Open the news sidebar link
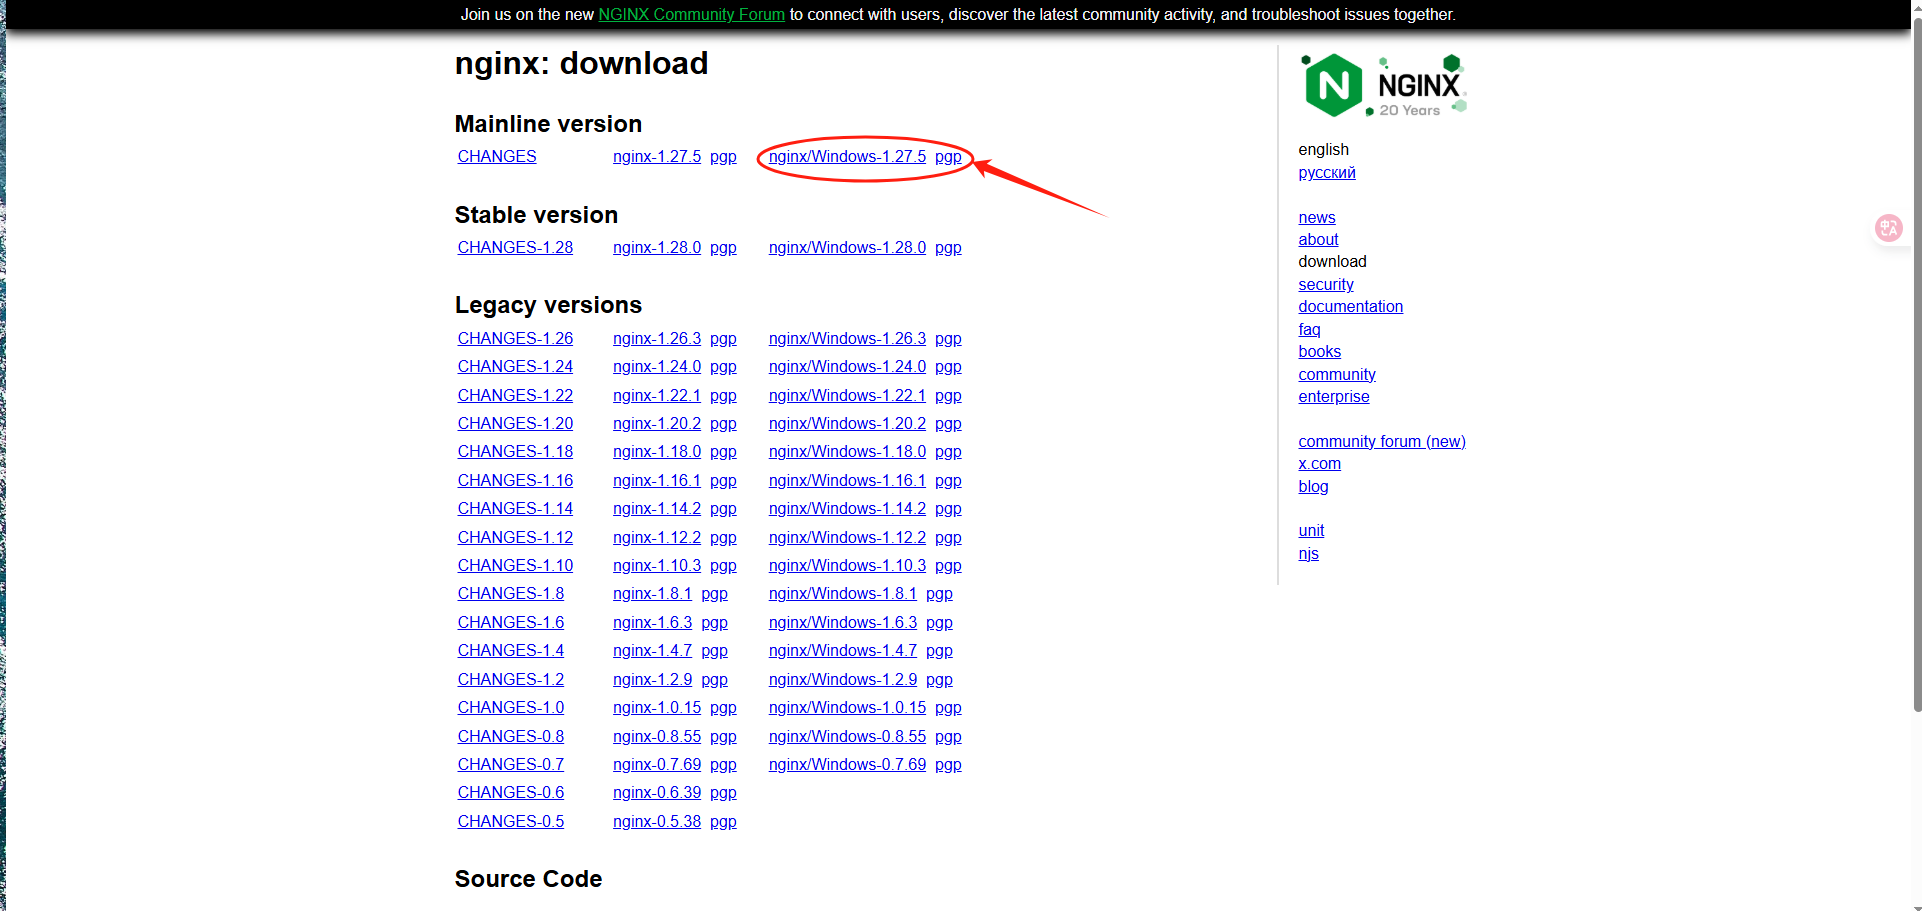 point(1317,218)
